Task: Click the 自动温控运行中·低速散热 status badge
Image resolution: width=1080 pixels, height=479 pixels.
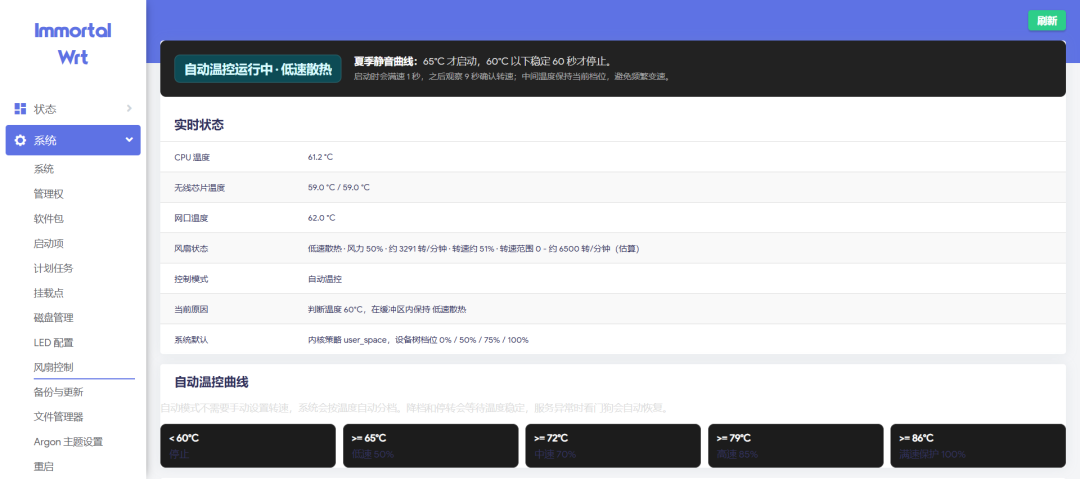Action: coord(258,69)
